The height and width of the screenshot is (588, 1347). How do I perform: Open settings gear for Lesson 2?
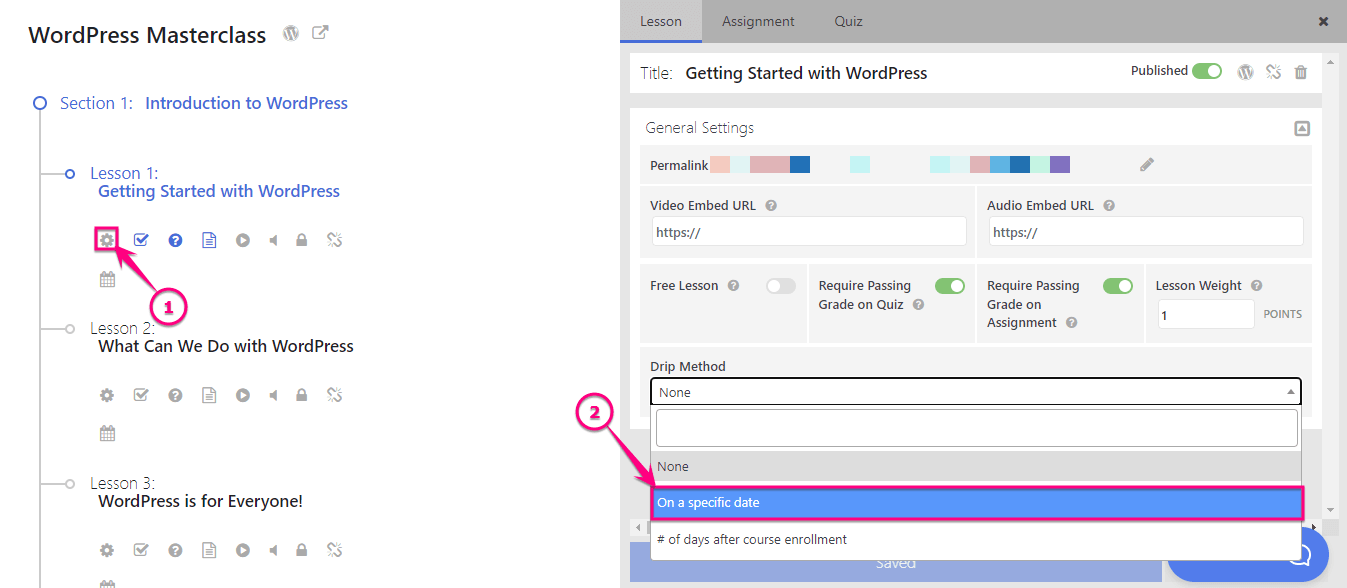pos(107,395)
